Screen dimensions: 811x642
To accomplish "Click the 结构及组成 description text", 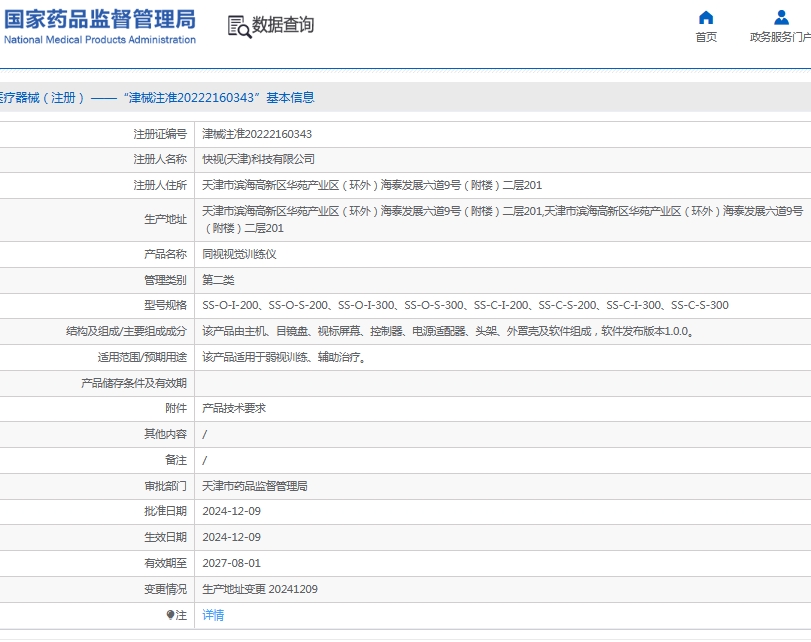I will pyautogui.click(x=448, y=331).
